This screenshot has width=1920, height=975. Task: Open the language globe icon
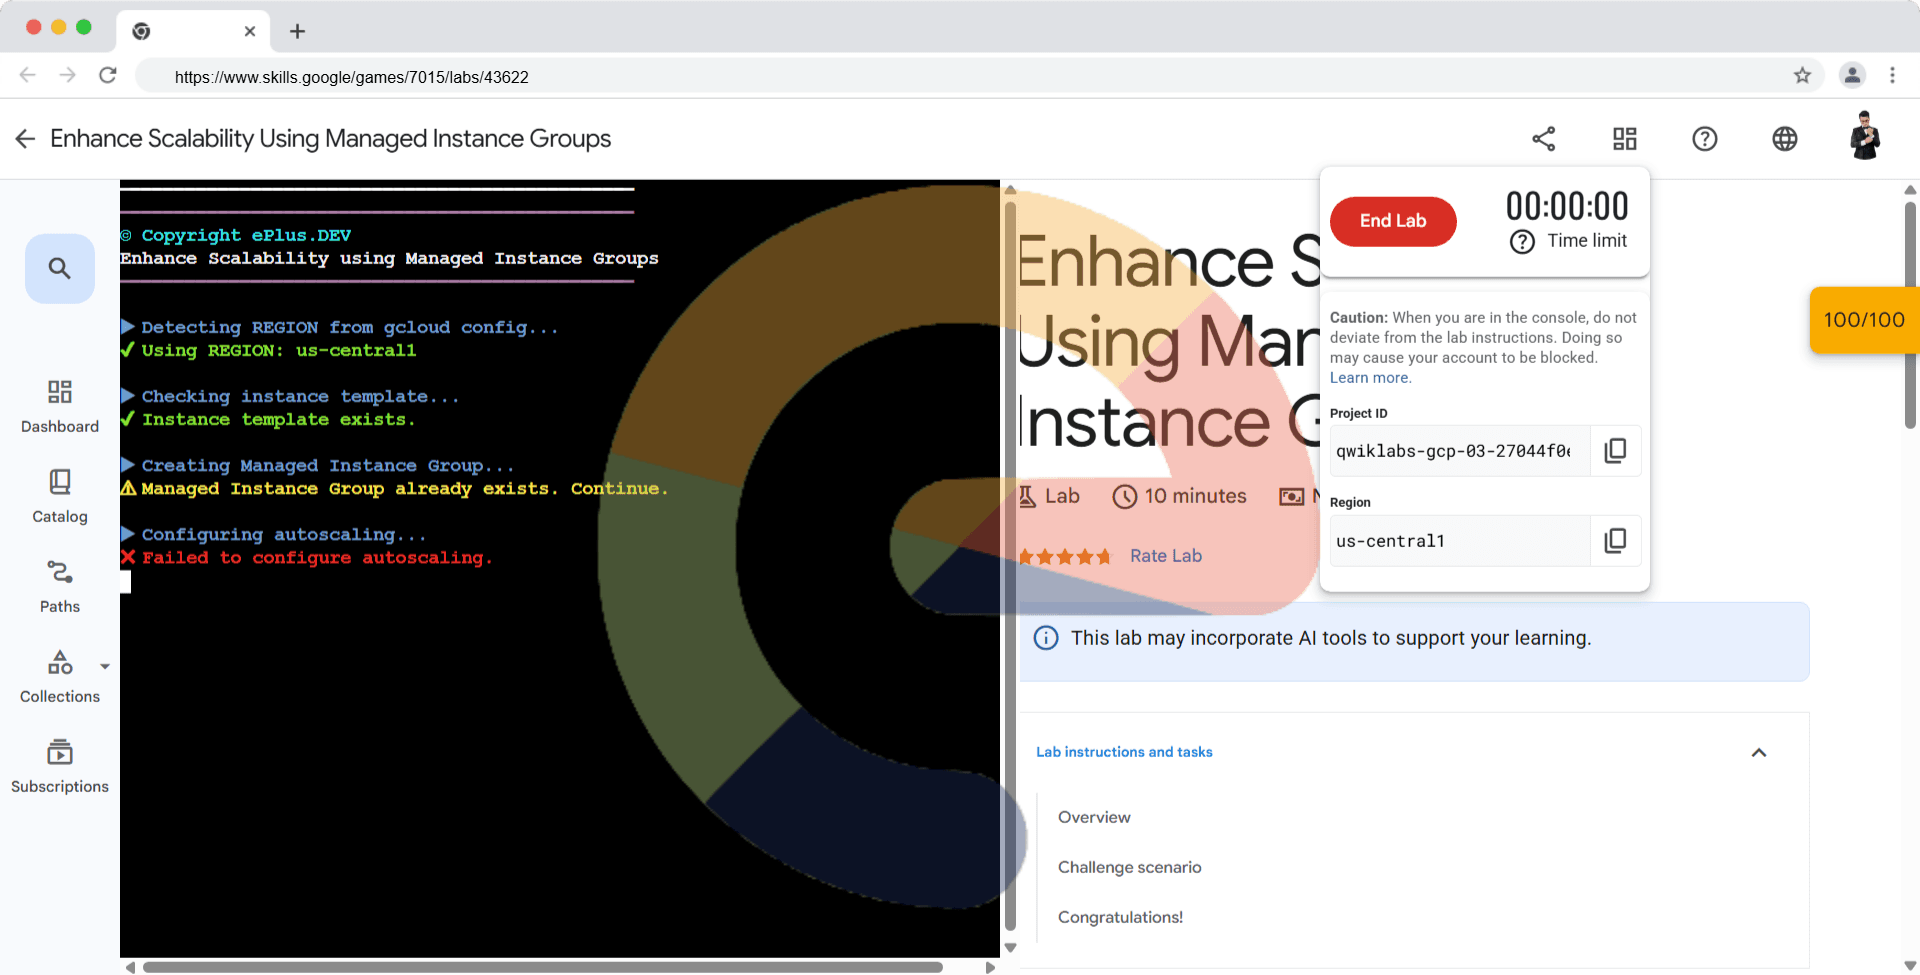pos(1785,139)
